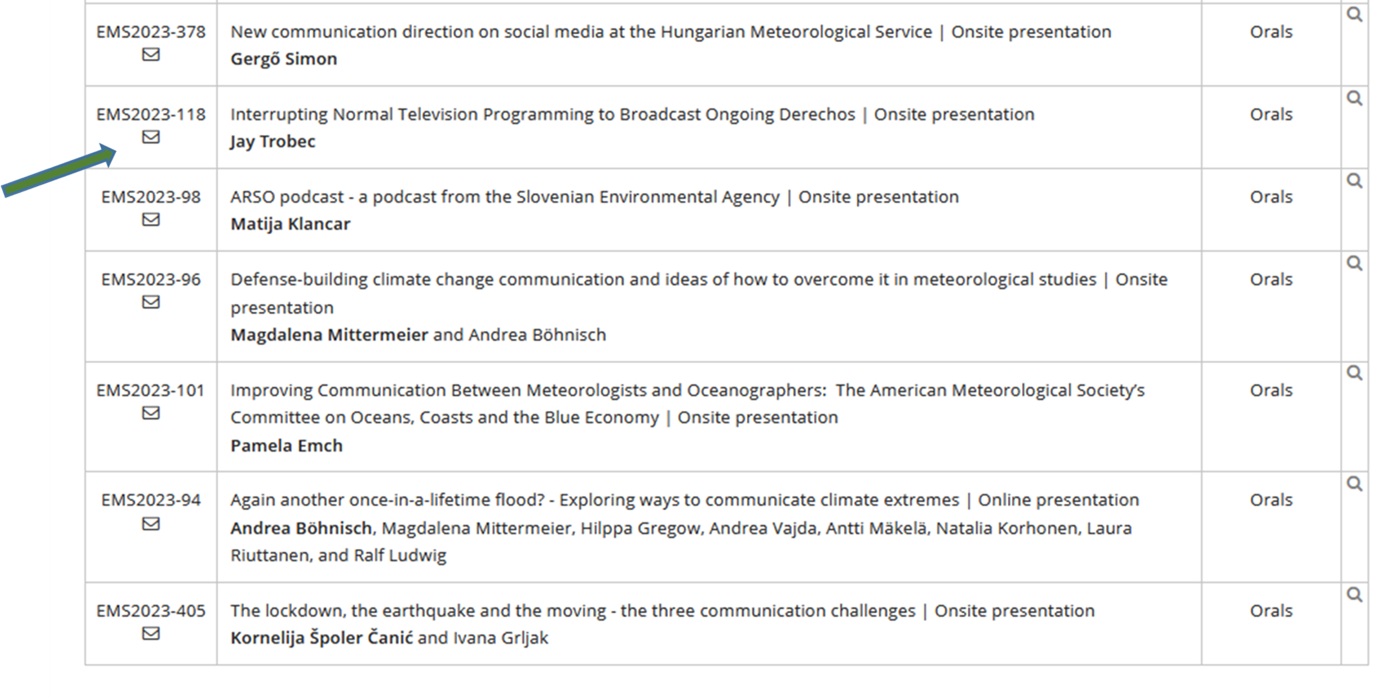Click envelope icon under EMS2023-378

[x=151, y=55]
